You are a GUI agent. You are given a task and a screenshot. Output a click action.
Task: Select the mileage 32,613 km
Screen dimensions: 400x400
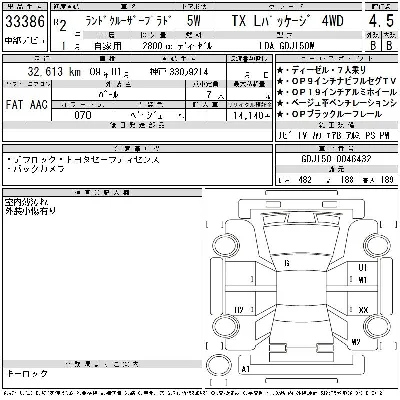click(x=54, y=71)
